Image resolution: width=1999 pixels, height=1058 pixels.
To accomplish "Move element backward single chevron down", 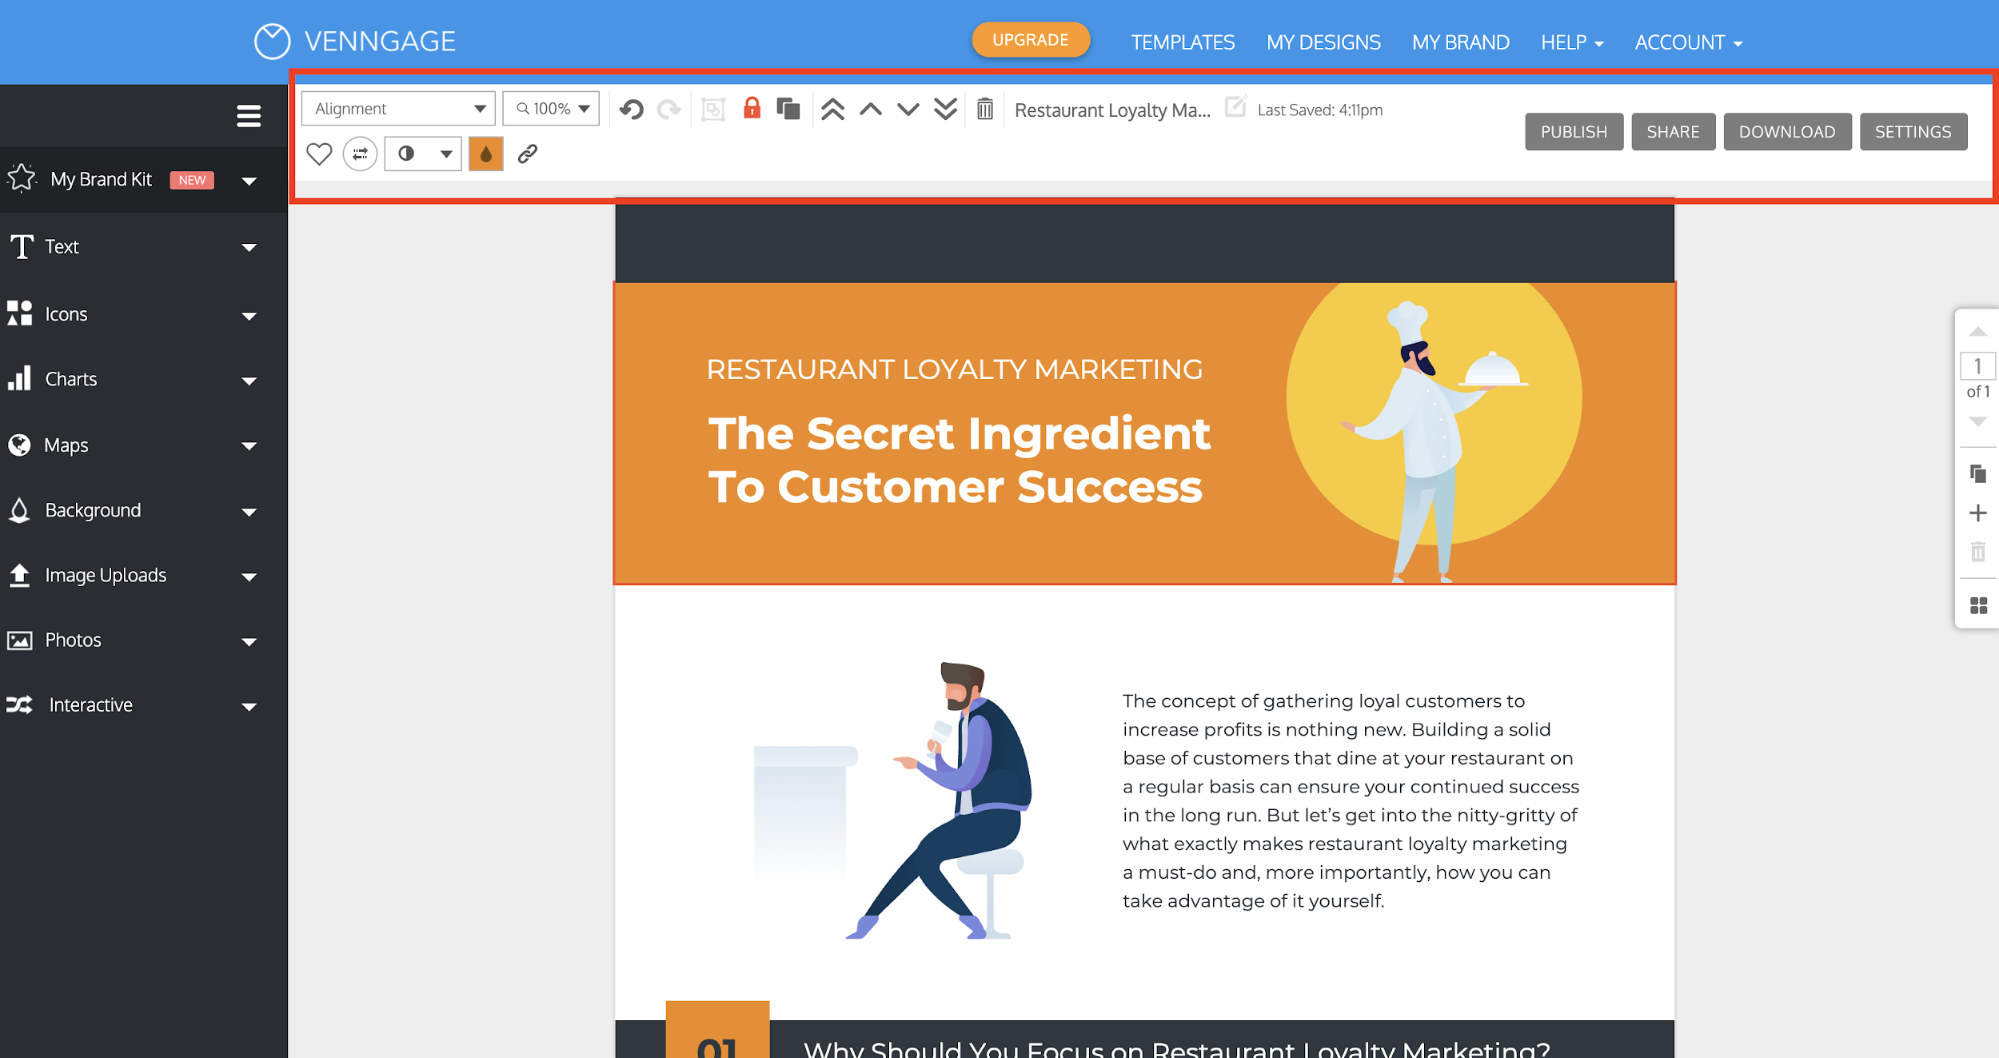I will click(908, 109).
